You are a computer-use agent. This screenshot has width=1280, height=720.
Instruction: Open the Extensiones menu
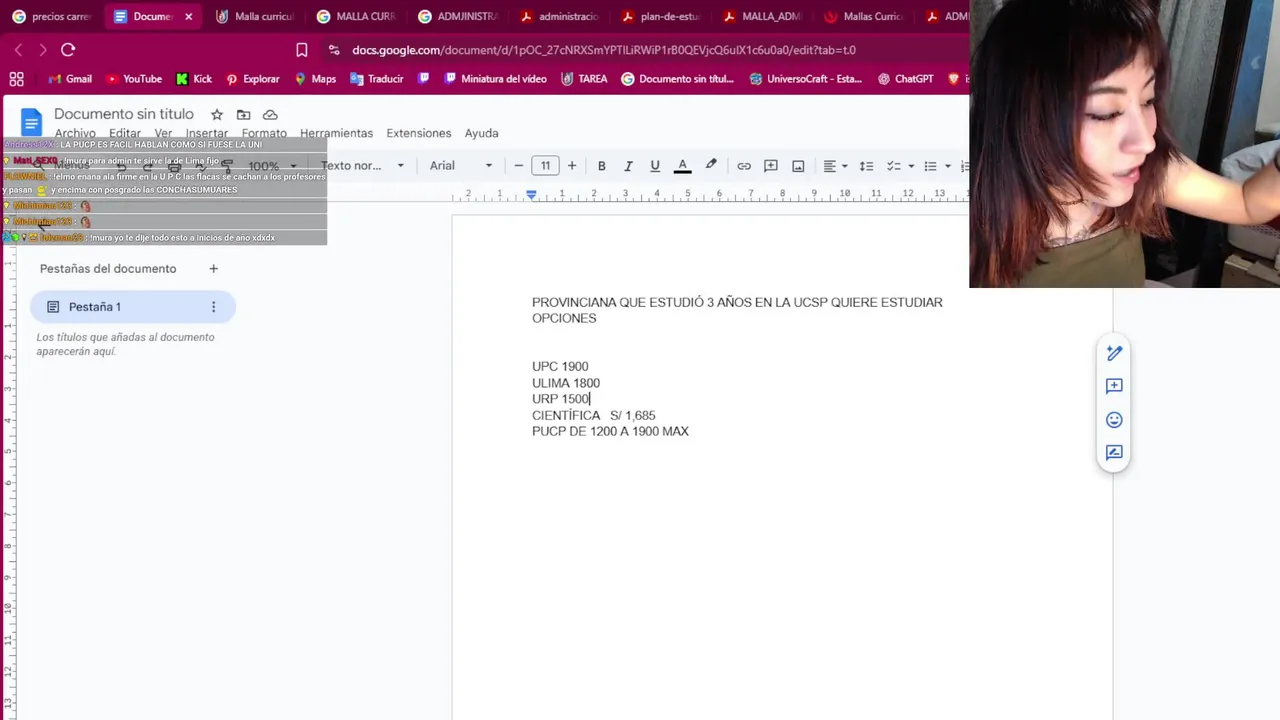click(x=419, y=133)
